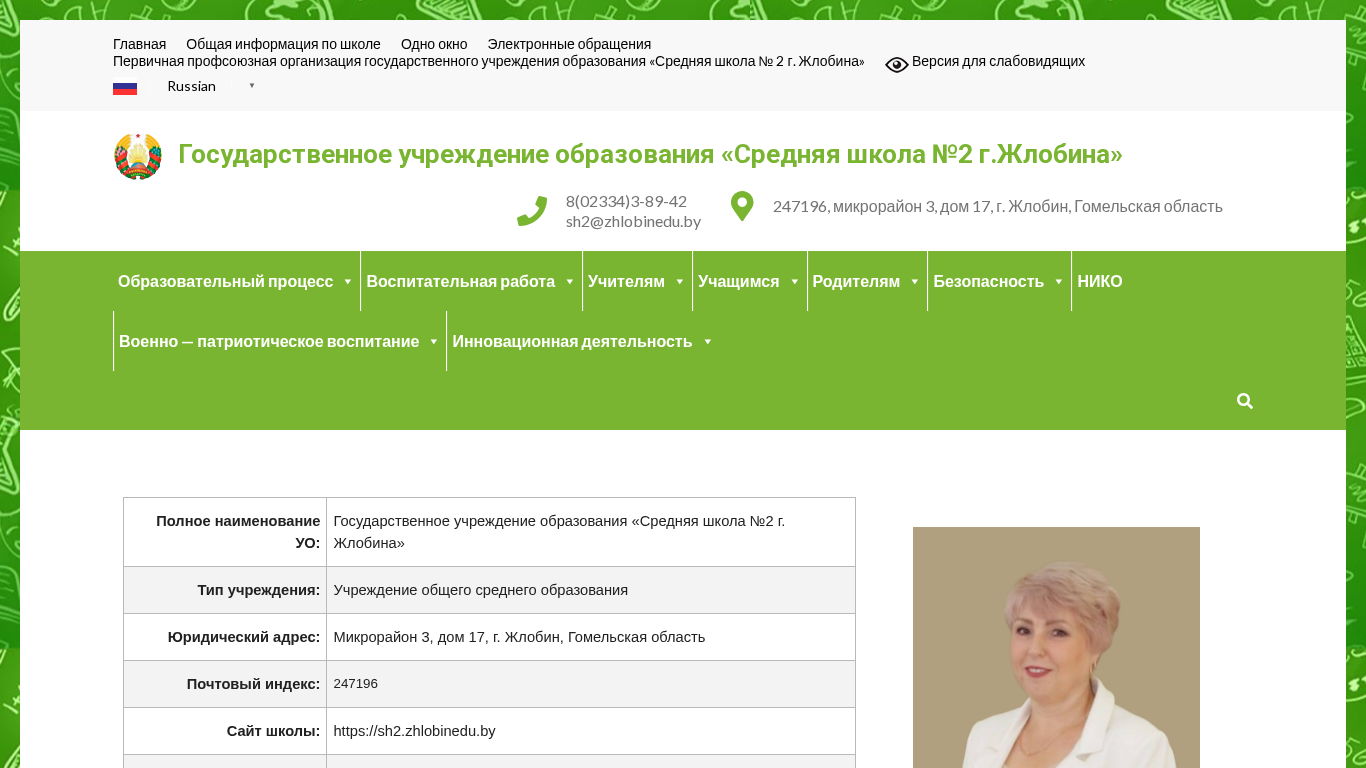This screenshot has height=768, width=1366.
Task: Expand the 'Образовательный процесс' menu
Action: (x=235, y=281)
